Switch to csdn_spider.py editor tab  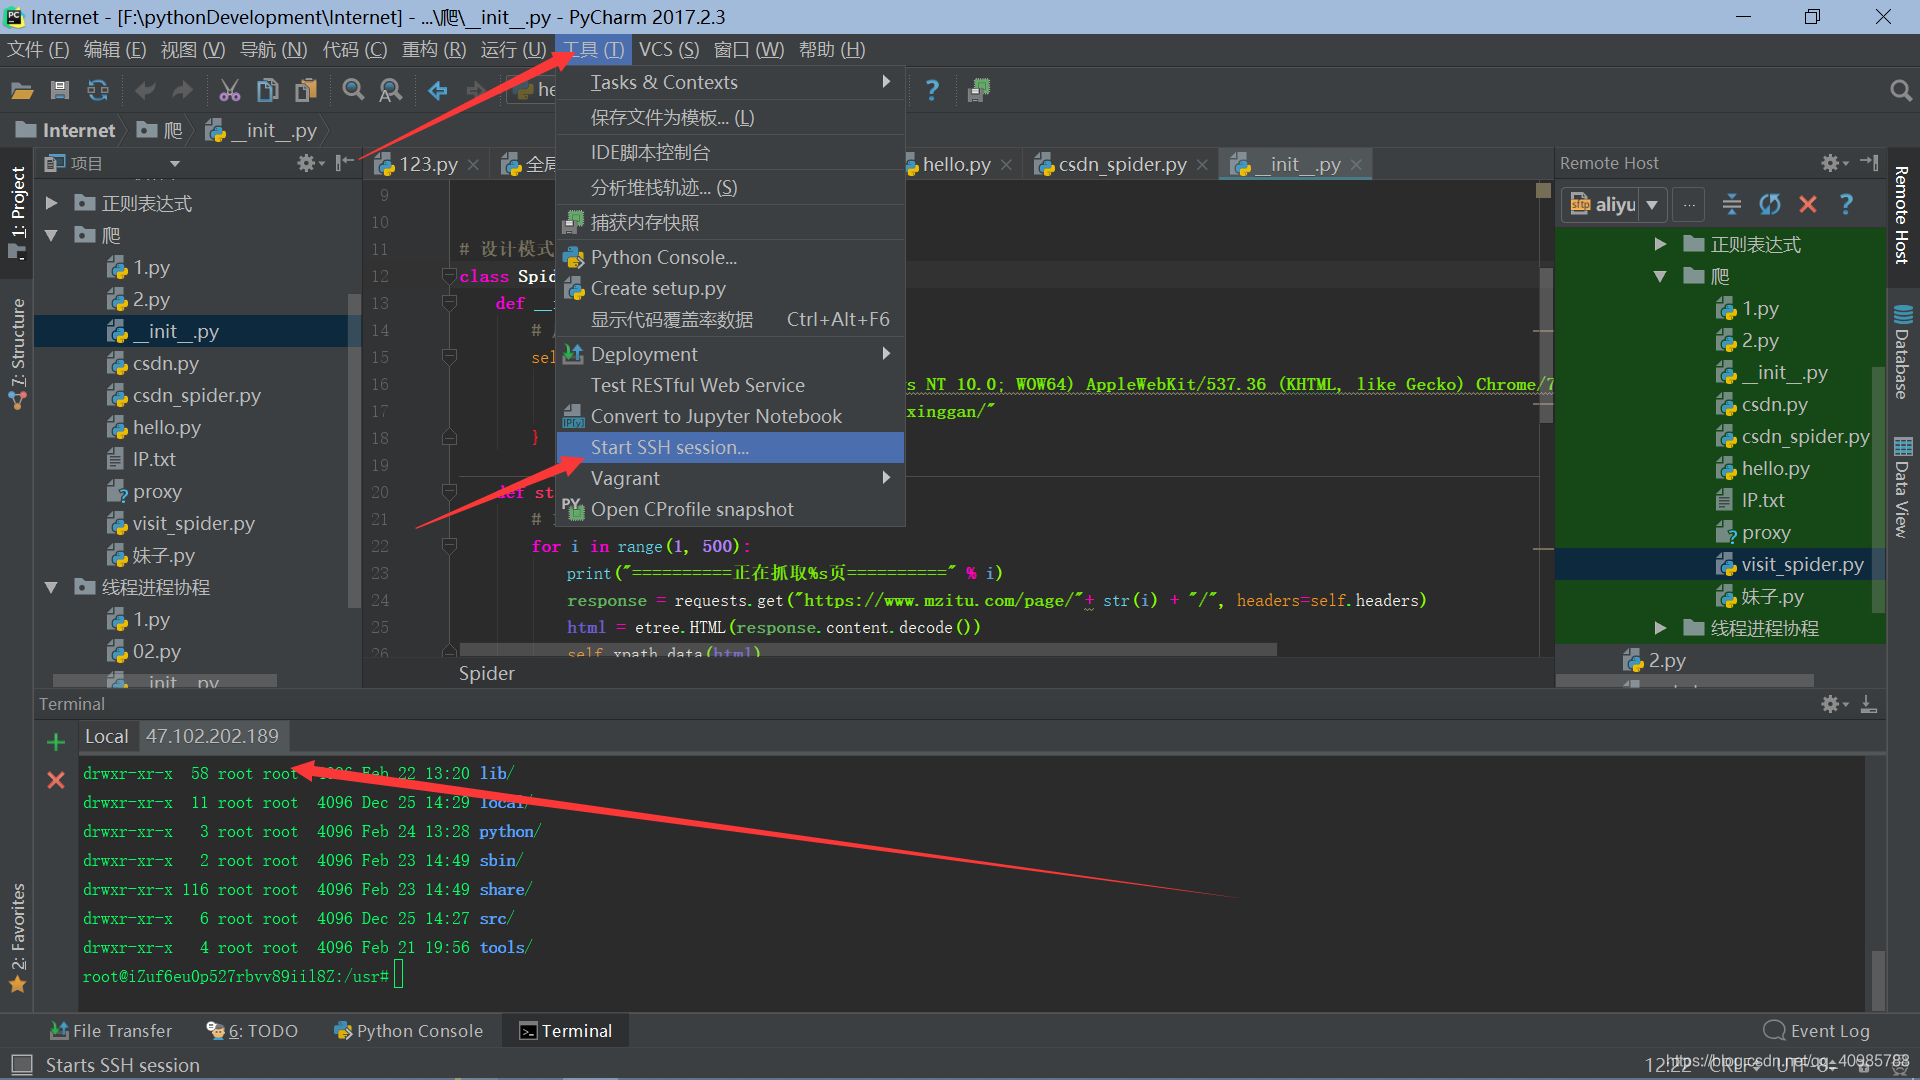pyautogui.click(x=1122, y=164)
